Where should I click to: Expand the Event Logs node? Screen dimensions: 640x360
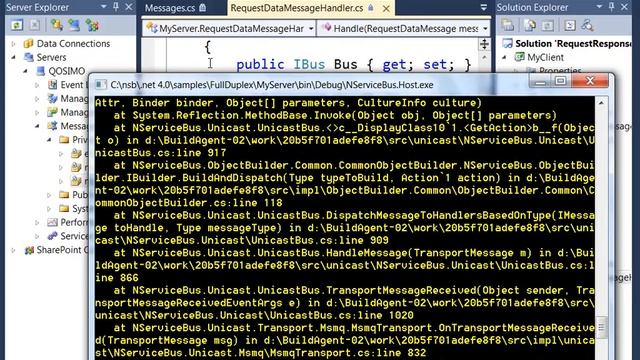point(37,85)
